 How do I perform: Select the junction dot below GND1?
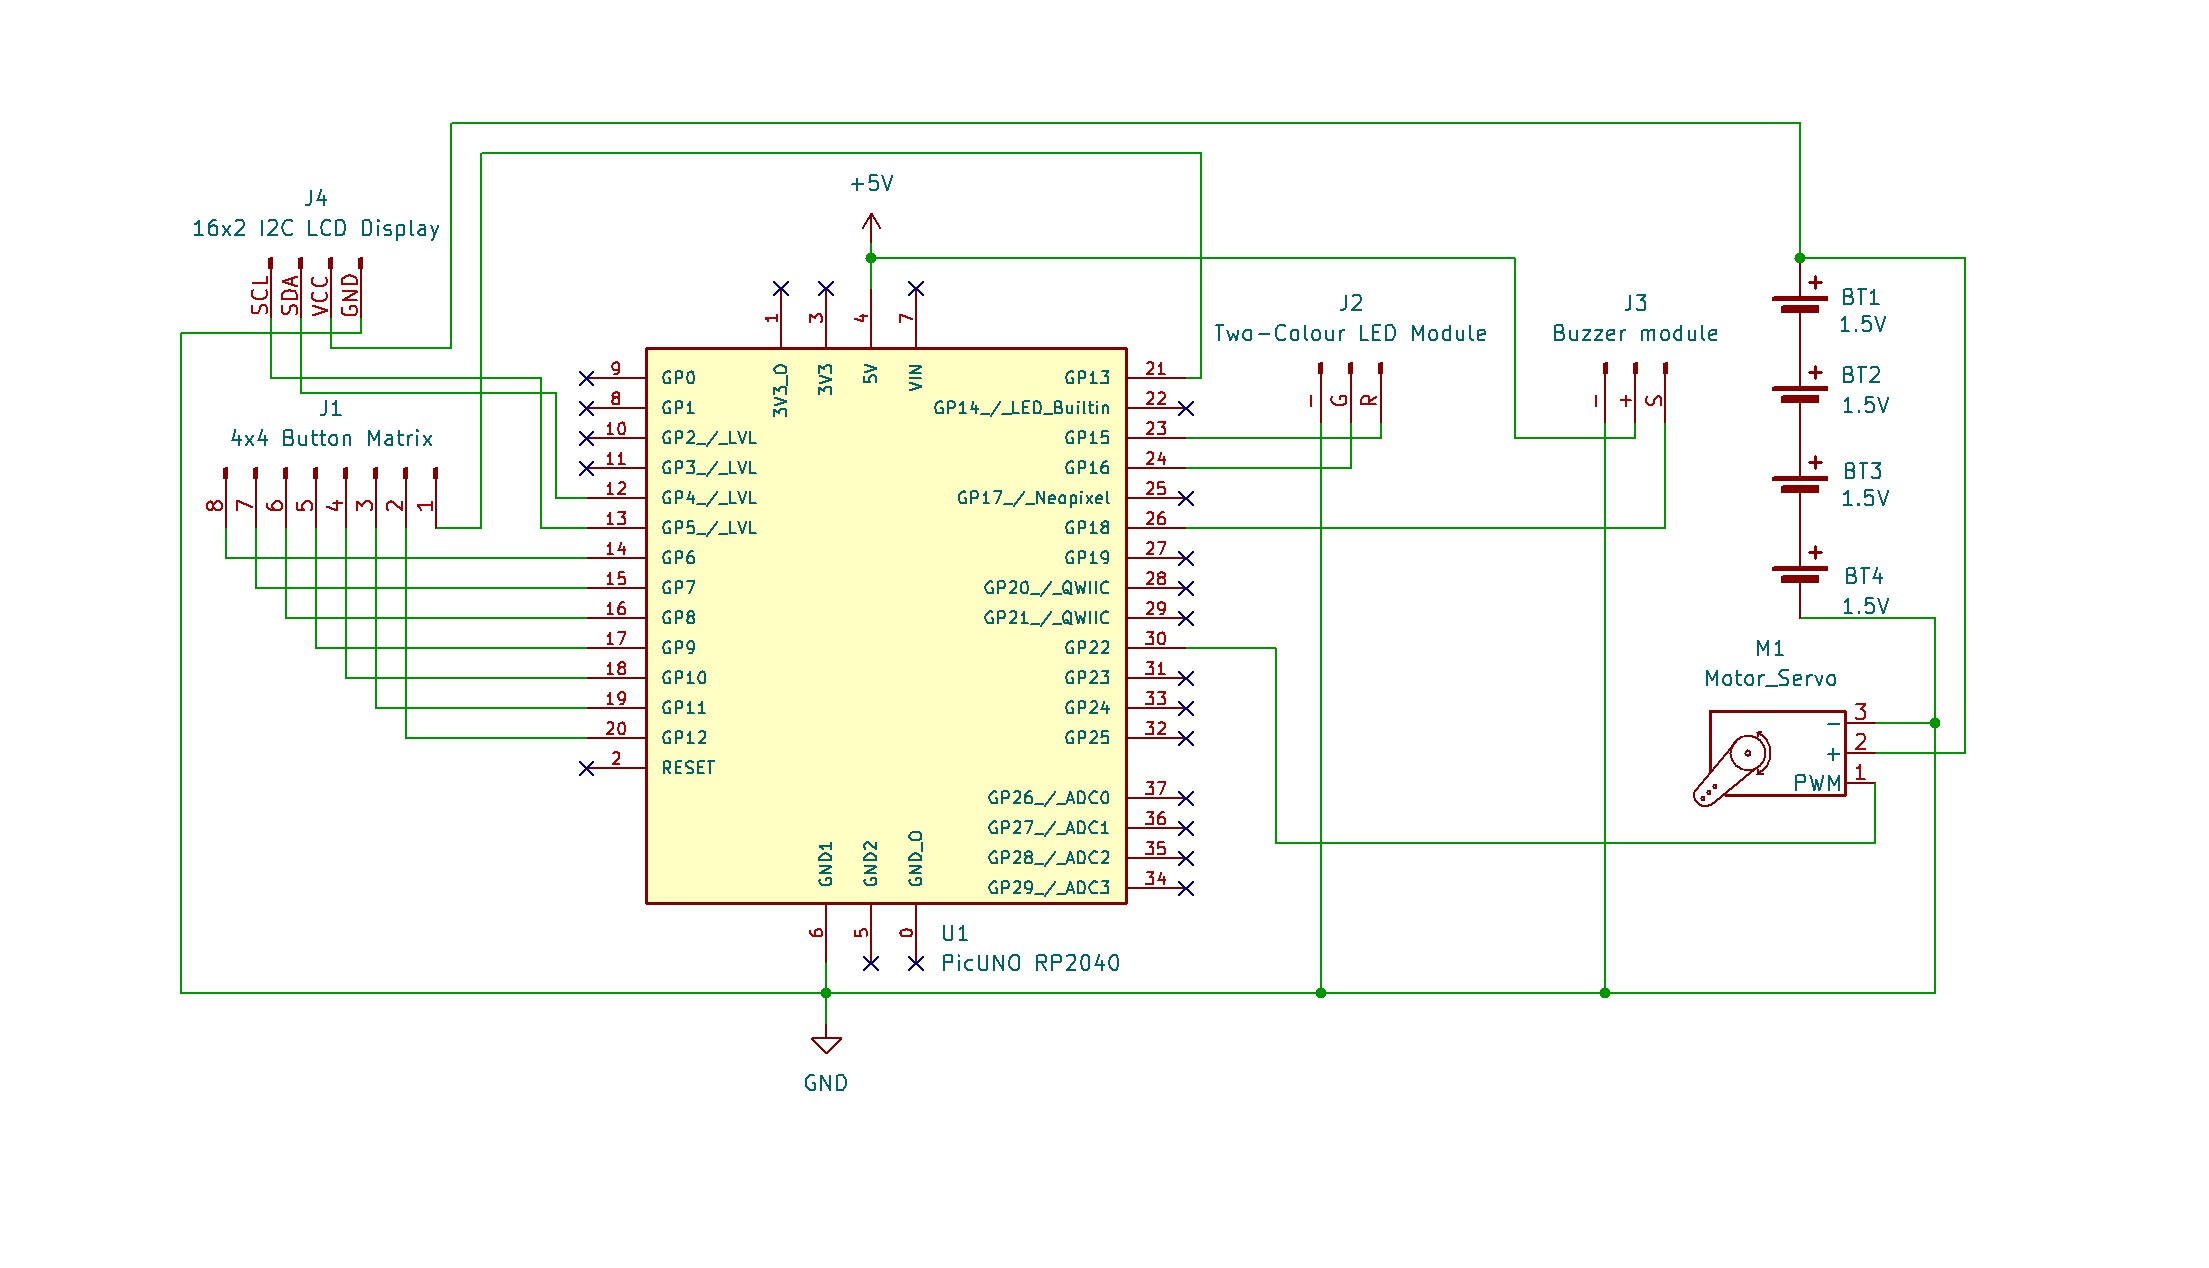[x=825, y=993]
